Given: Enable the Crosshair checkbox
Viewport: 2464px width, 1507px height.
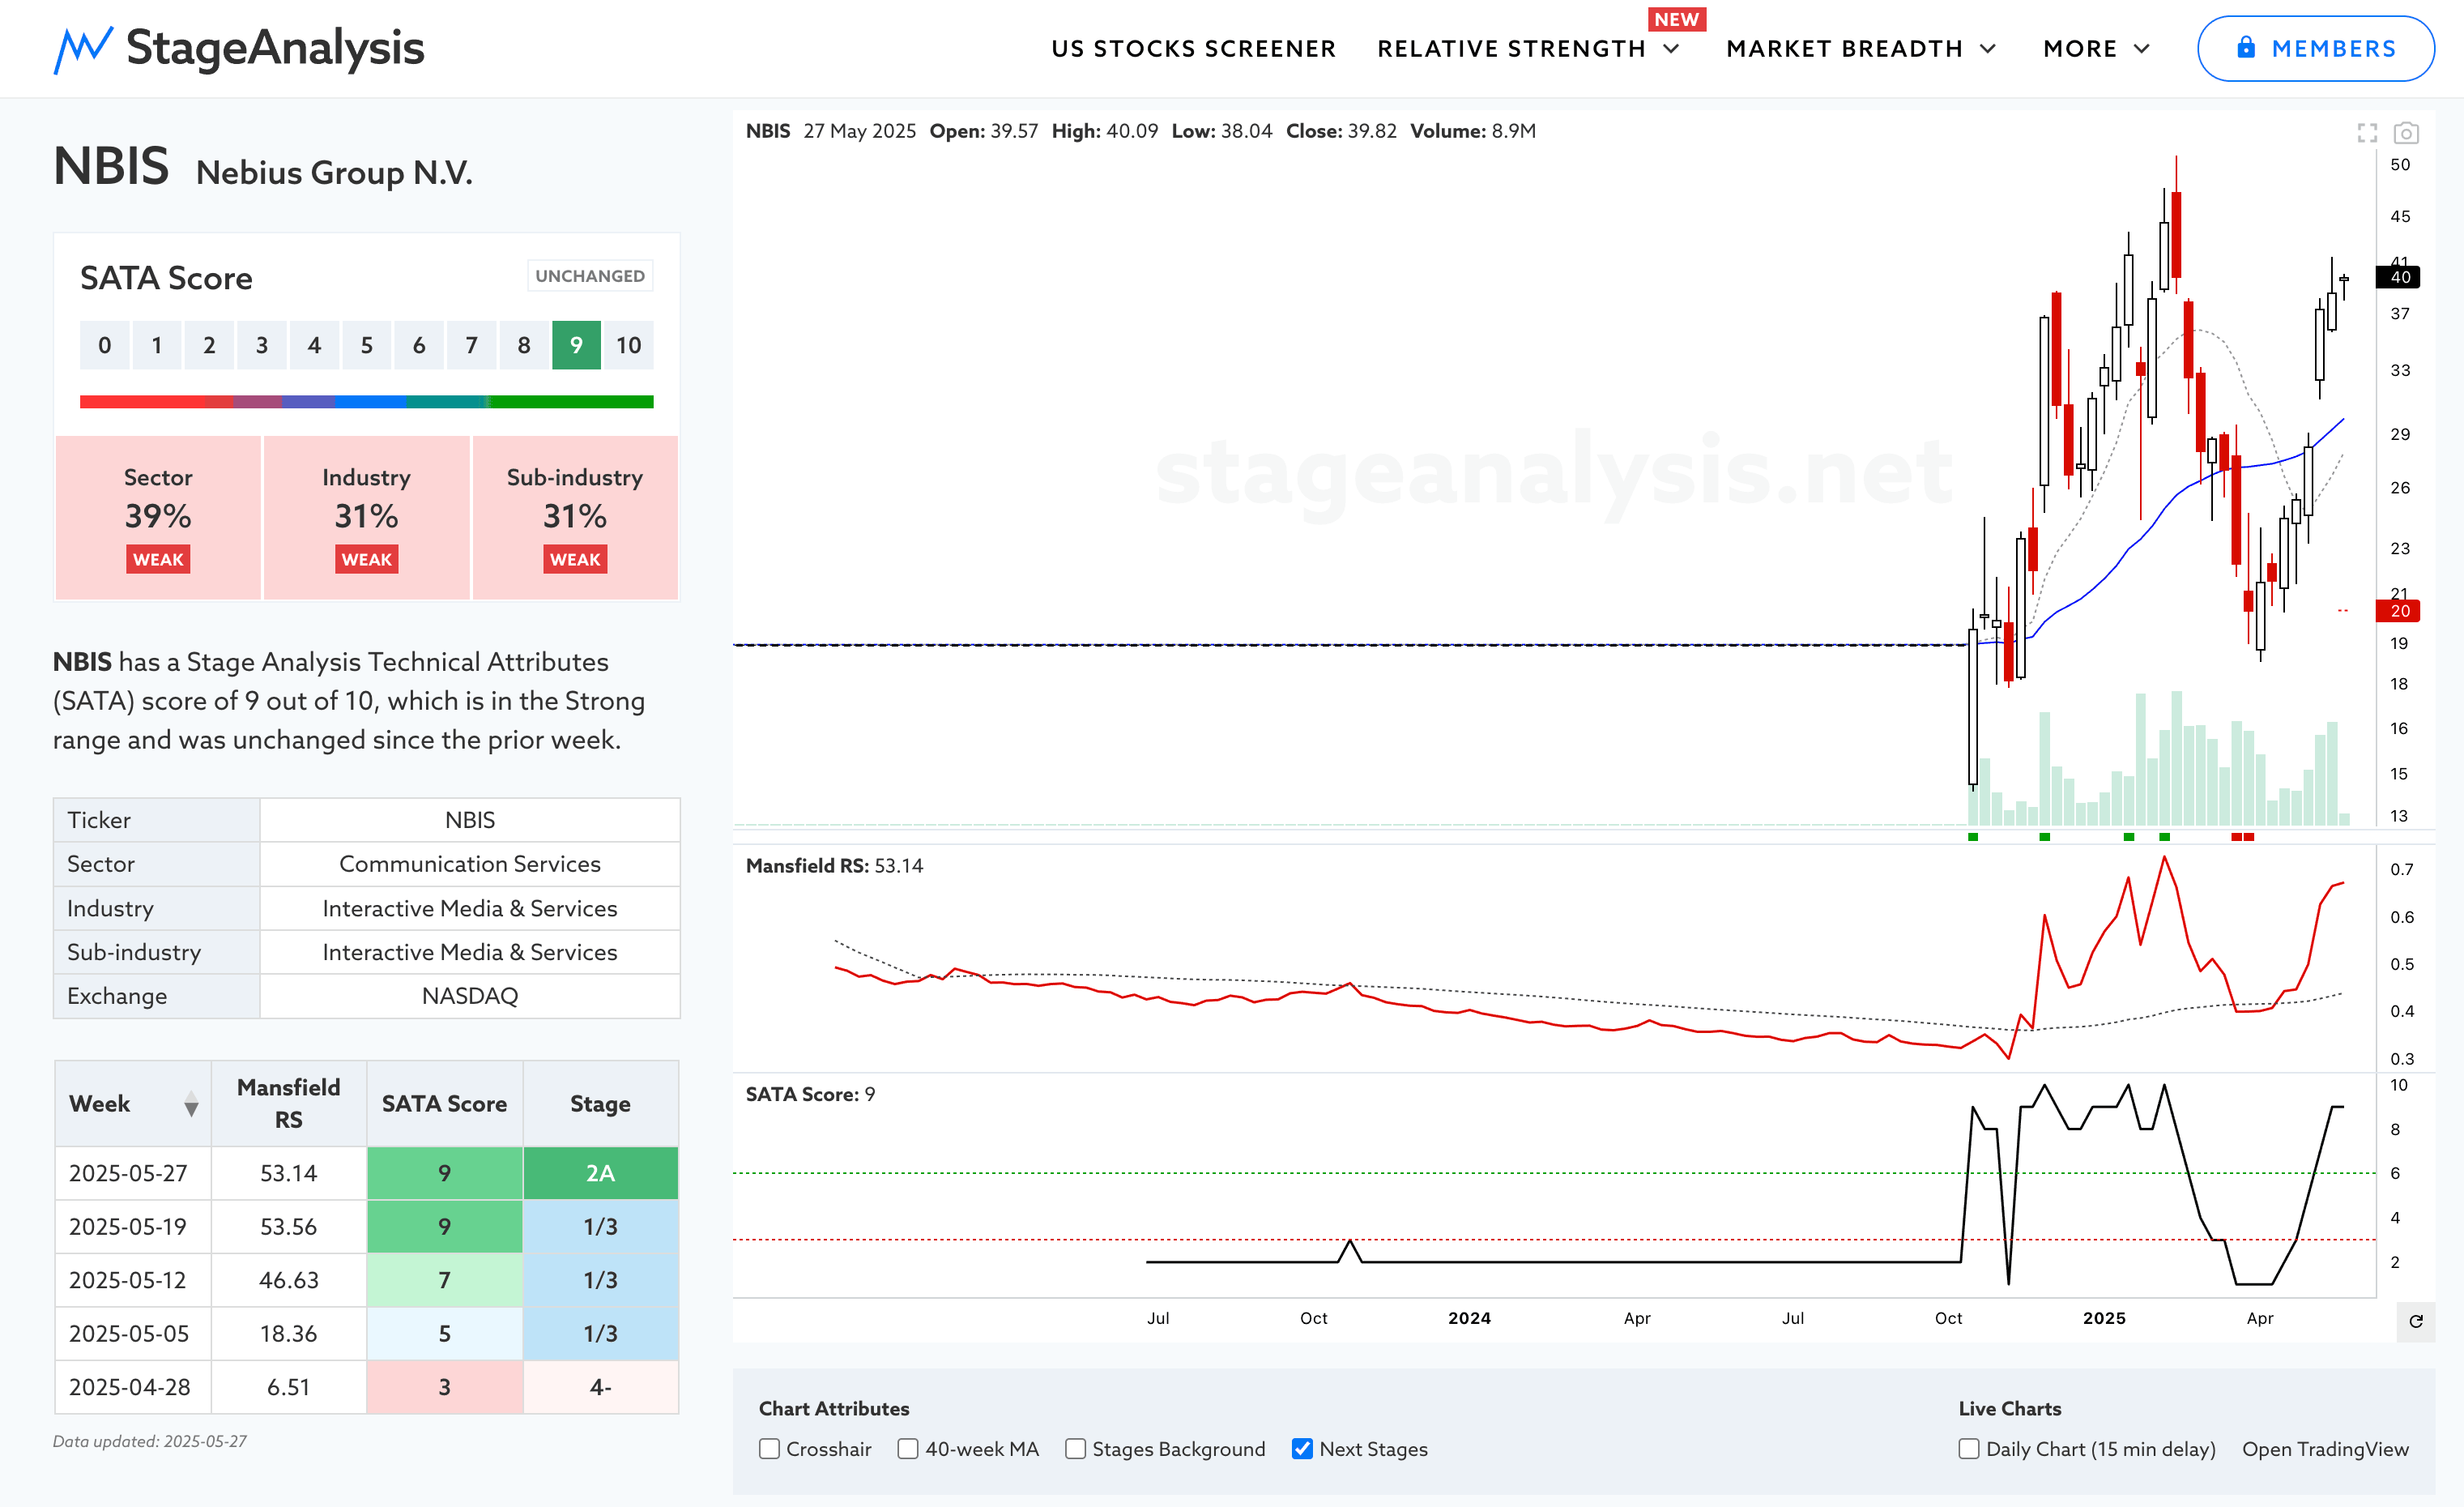Looking at the screenshot, I should coord(769,1449).
